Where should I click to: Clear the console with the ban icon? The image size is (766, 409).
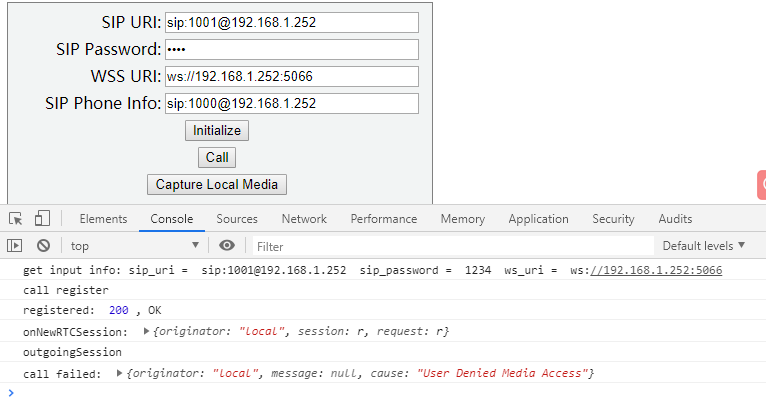(x=43, y=246)
